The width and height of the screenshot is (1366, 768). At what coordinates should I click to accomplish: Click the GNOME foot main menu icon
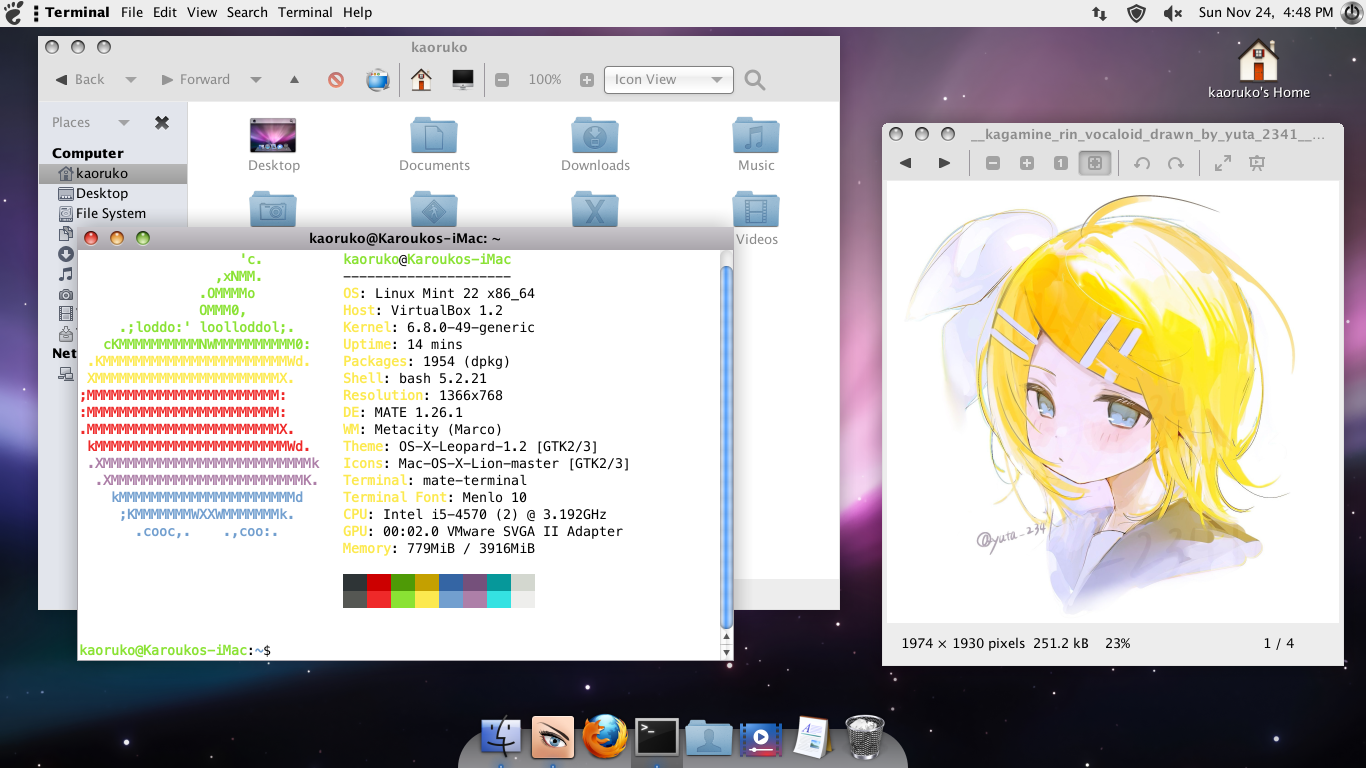pyautogui.click(x=14, y=12)
